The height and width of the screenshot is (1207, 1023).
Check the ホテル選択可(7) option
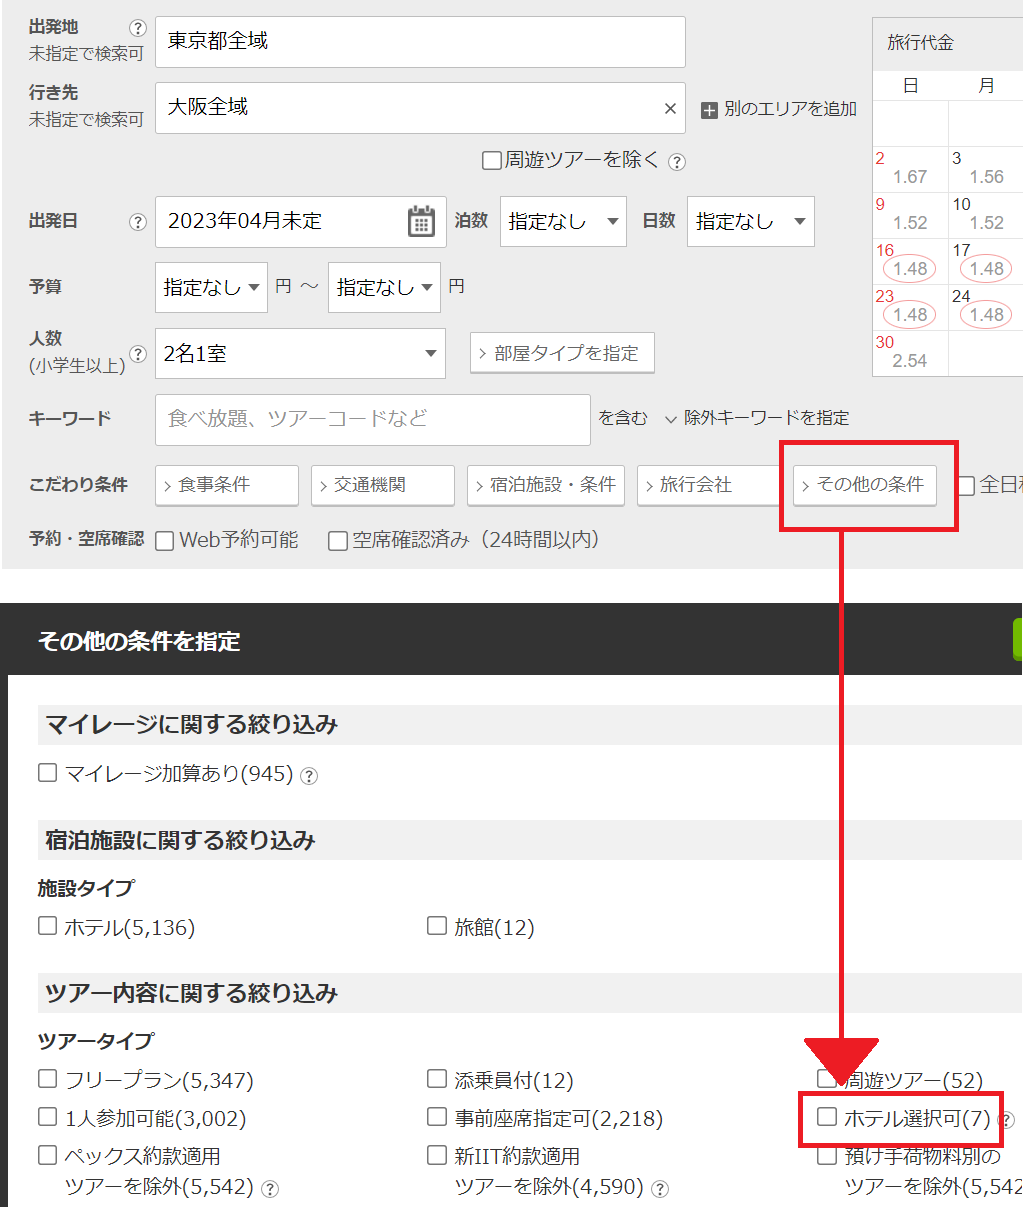pyautogui.click(x=827, y=1117)
